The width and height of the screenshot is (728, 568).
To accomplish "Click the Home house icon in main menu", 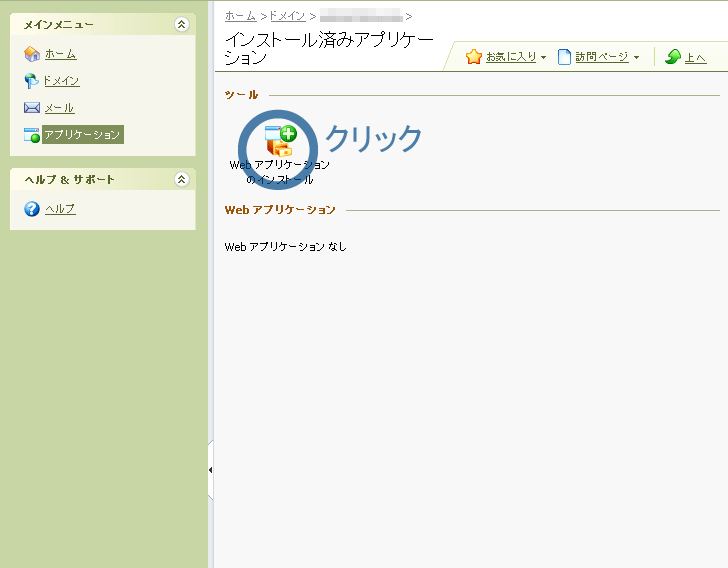I will click(32, 54).
